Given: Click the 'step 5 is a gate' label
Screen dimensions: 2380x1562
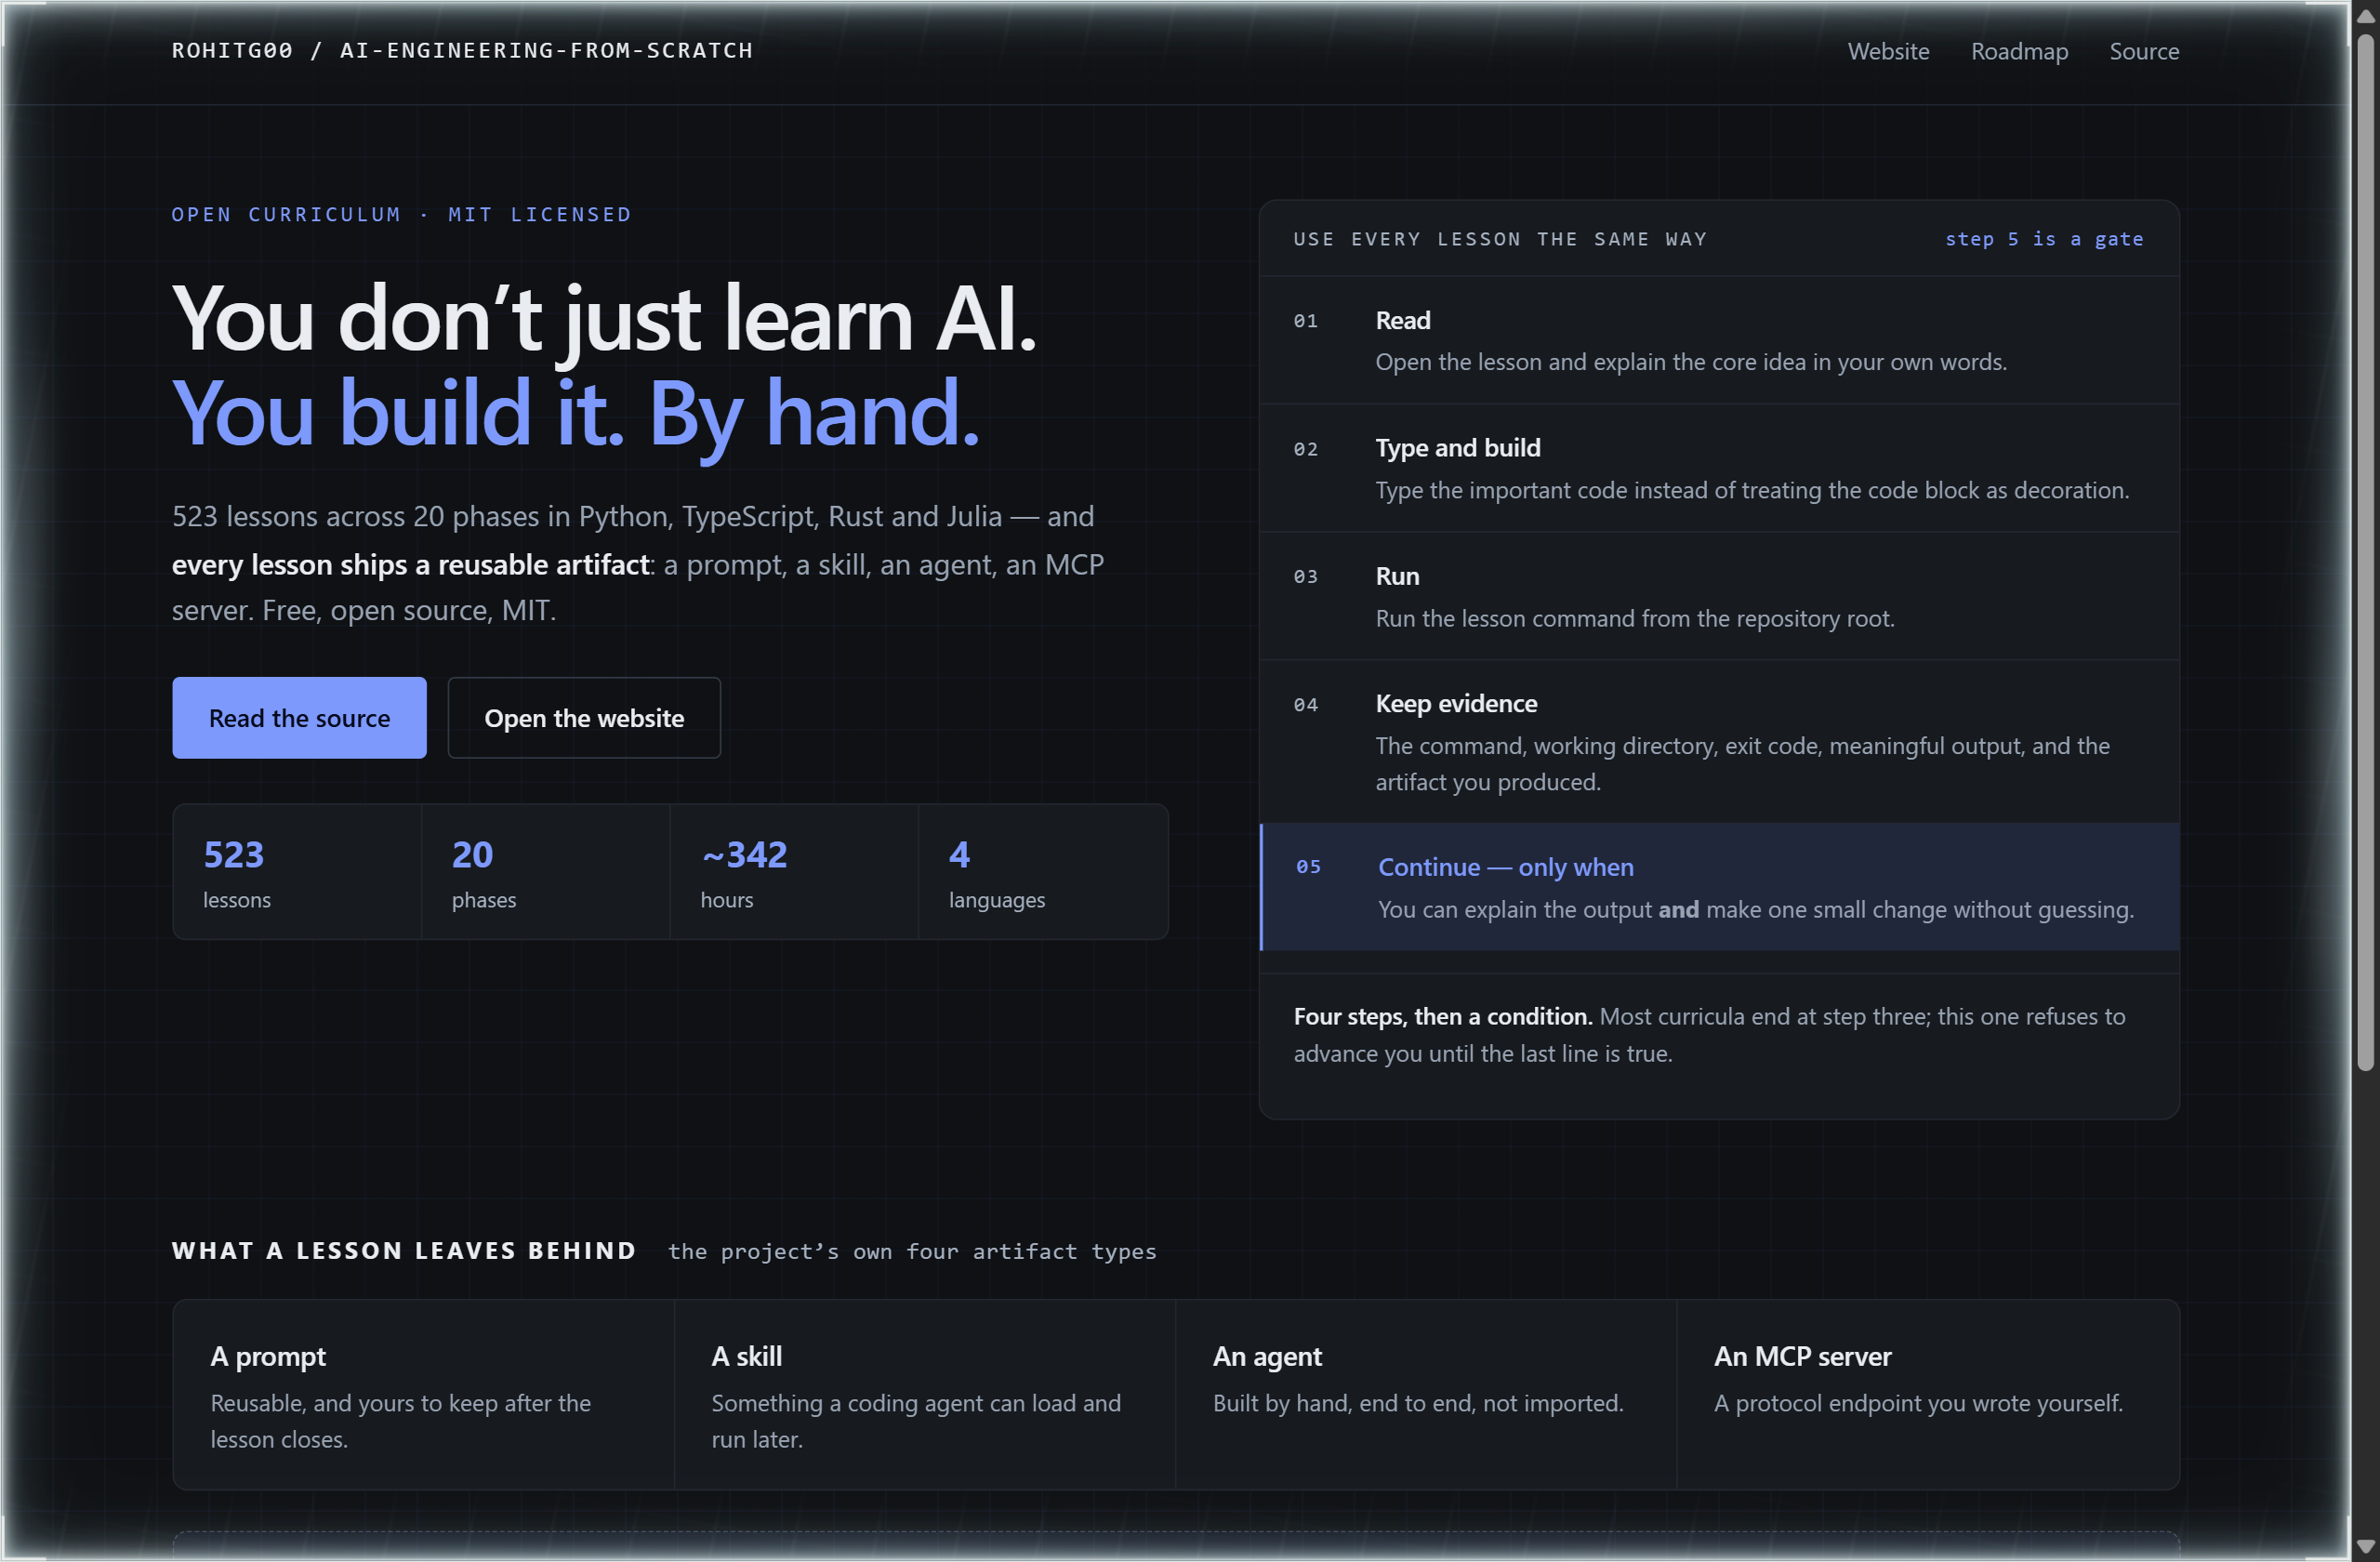Looking at the screenshot, I should pyautogui.click(x=2044, y=239).
